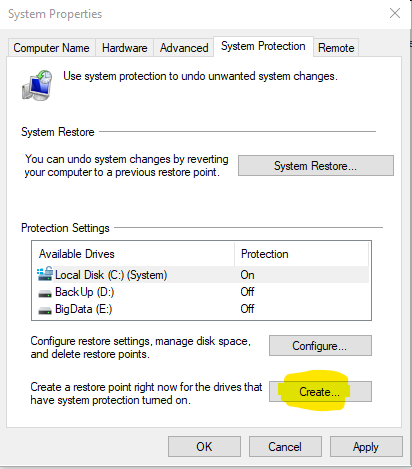Apply the protection changes

(x=366, y=447)
